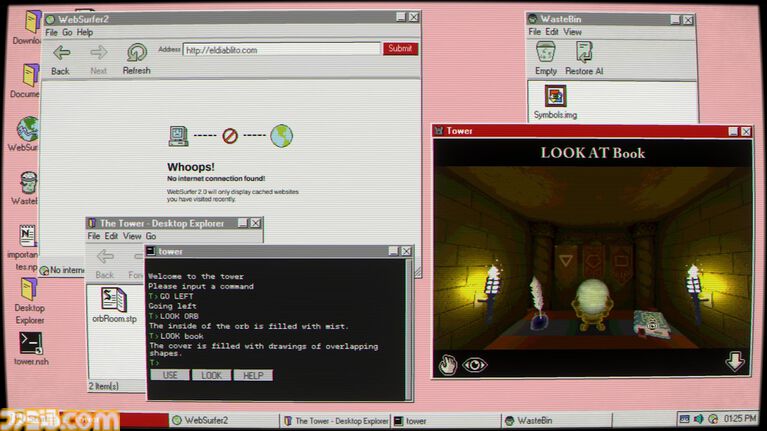Open the View menu in WasteBin
Viewport: 767px width, 431px height.
click(573, 32)
